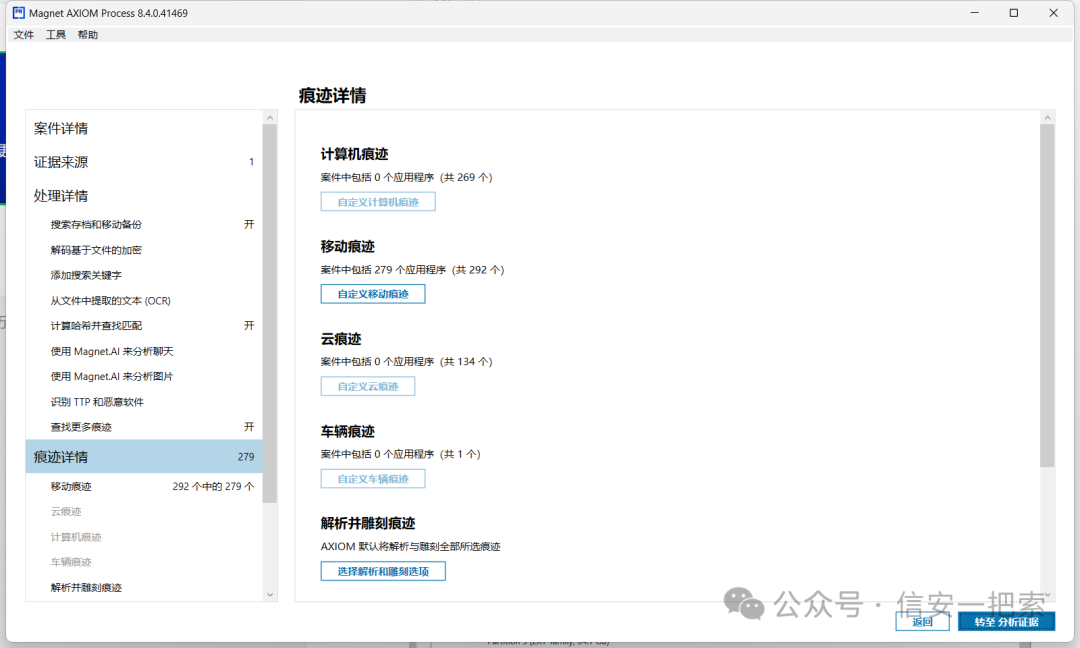The image size is (1080, 648).
Task: Open 从文件中提取的文本 (OCR) option
Action: click(x=144, y=301)
